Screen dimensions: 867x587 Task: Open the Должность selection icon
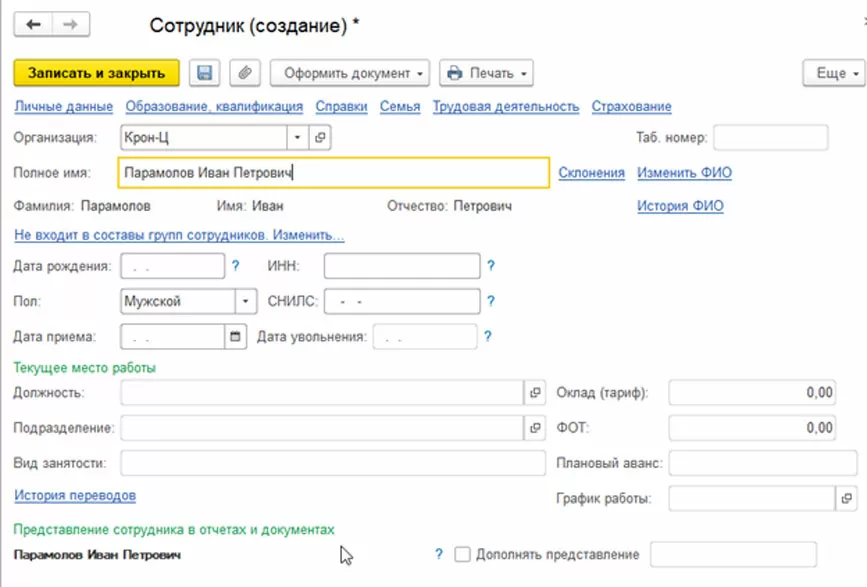(x=535, y=393)
